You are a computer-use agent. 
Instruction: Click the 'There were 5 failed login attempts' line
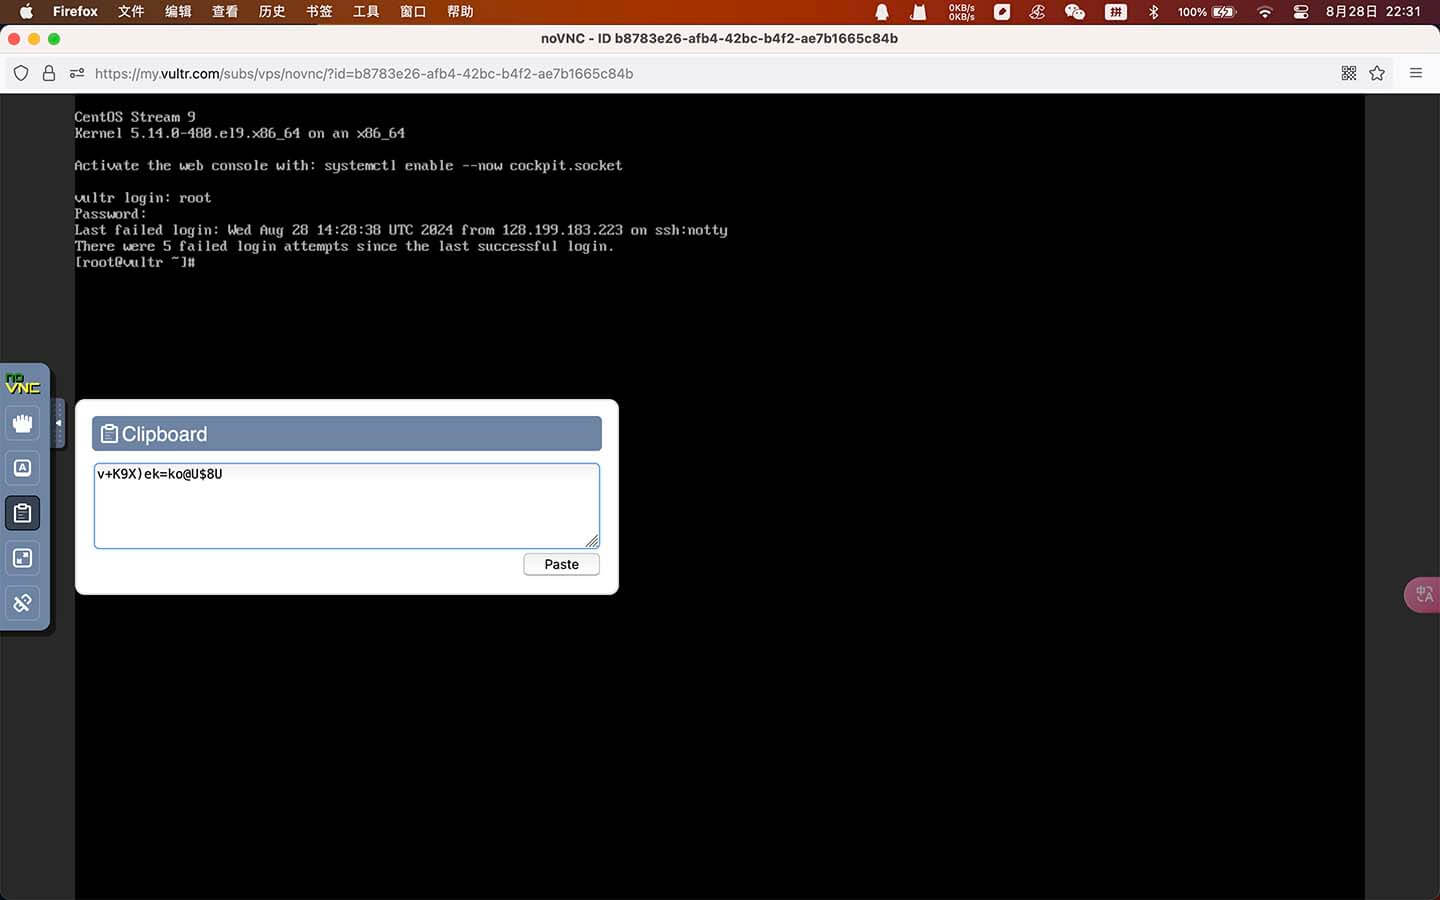click(344, 246)
